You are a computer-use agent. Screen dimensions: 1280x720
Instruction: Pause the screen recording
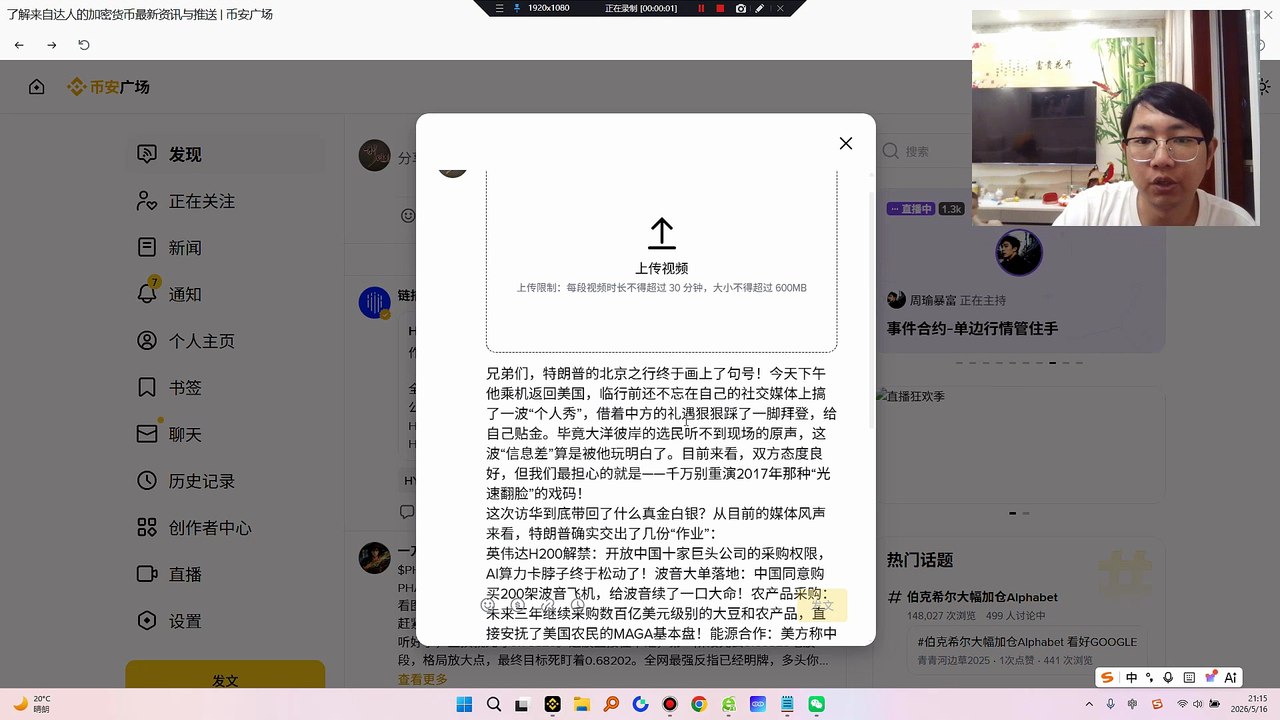701,8
